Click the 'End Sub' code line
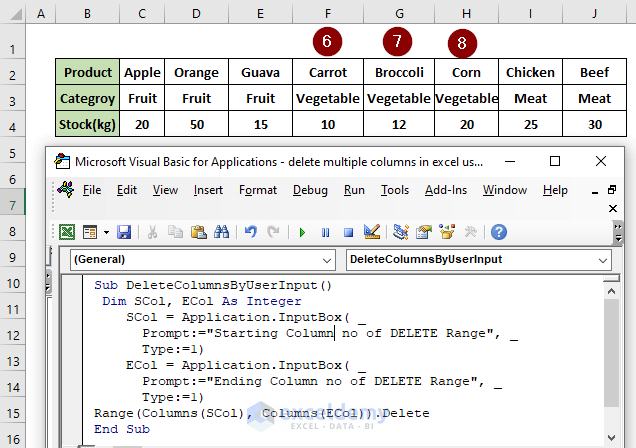The height and width of the screenshot is (448, 636). [122, 429]
